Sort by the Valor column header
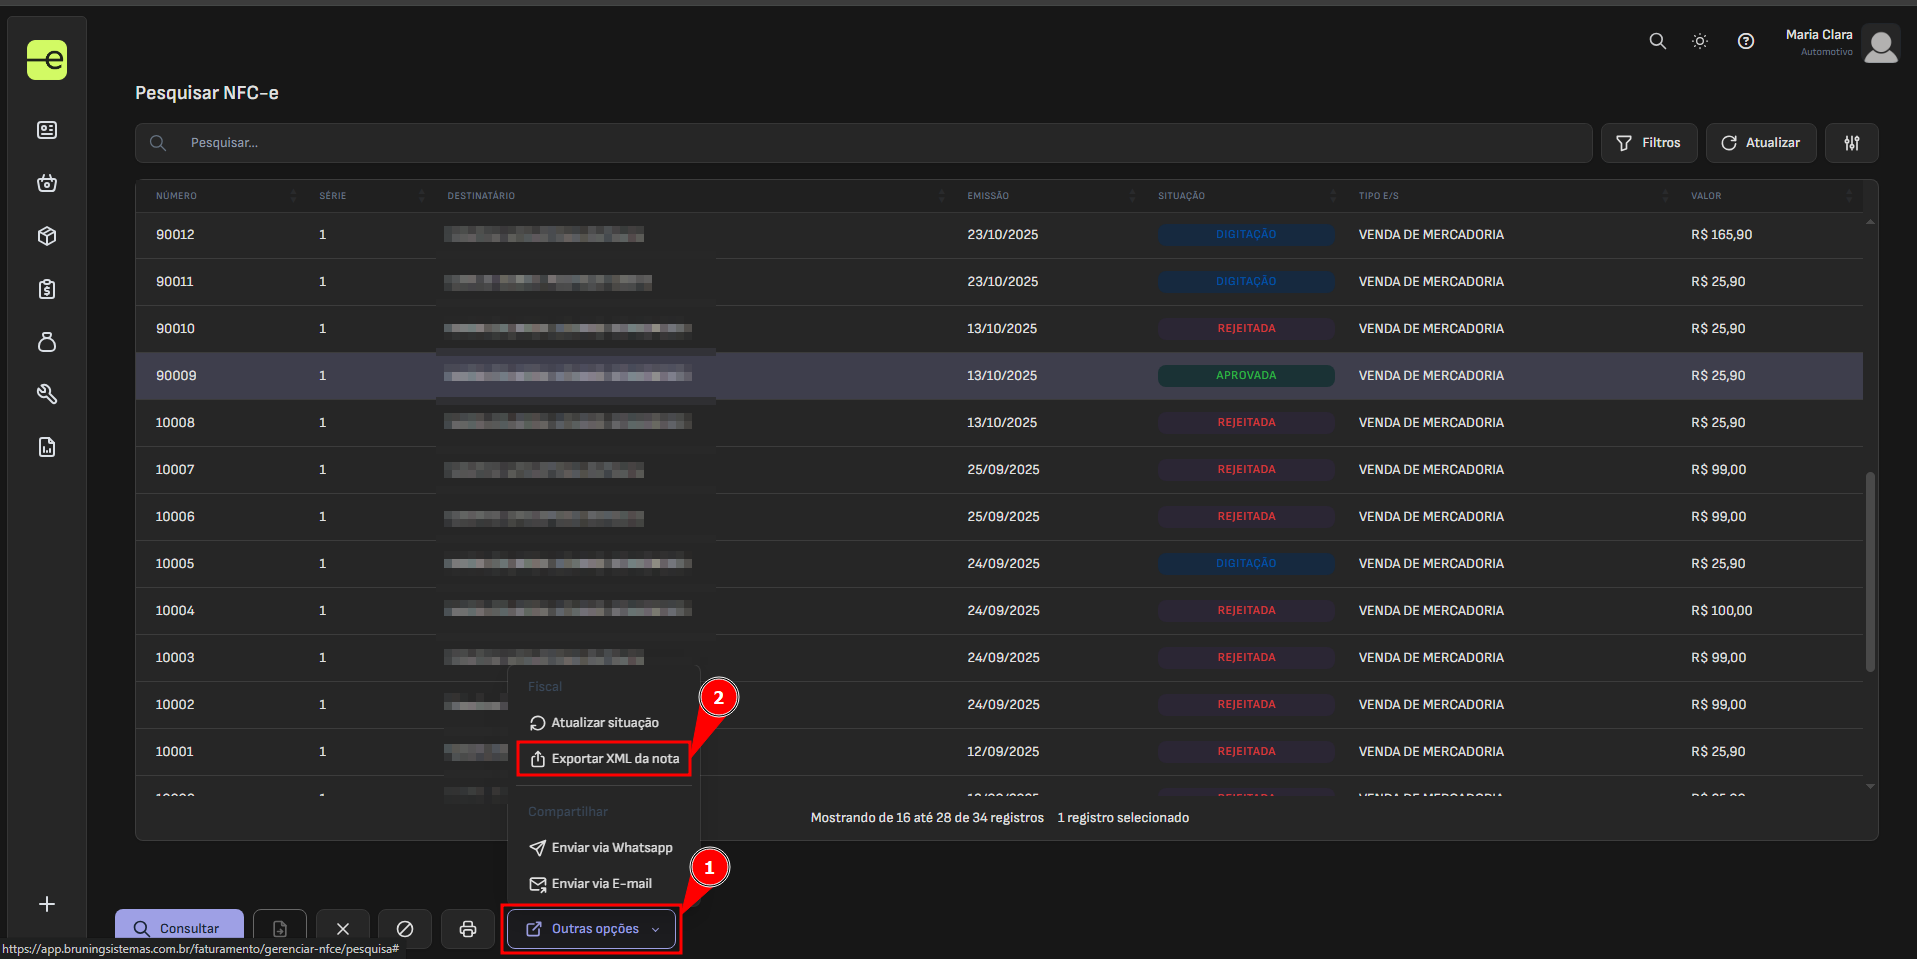Screen dimensions: 1917x959 [x=1705, y=196]
